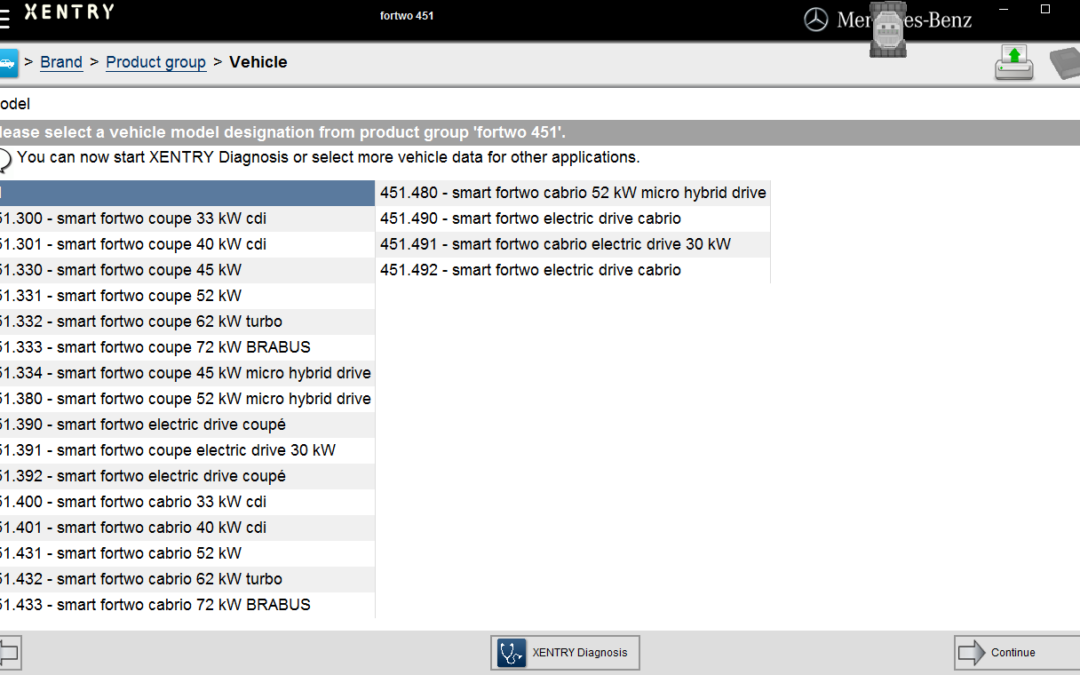Select 451.490 smart fortwo electric drive cabrio

572,218
